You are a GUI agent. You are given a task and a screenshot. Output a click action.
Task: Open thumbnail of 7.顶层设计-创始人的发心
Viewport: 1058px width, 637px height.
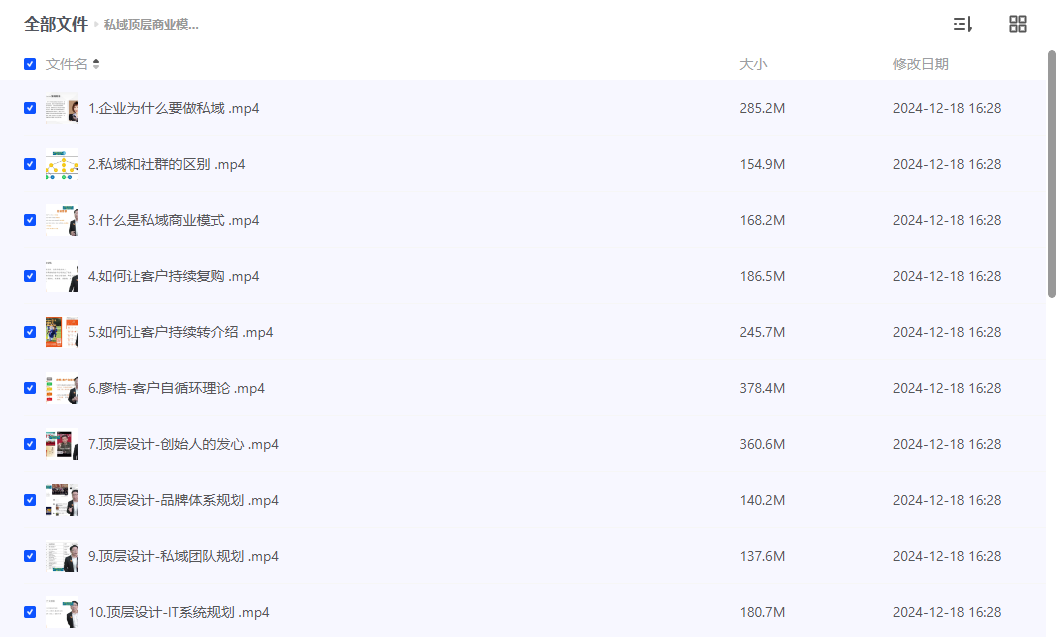pos(62,444)
